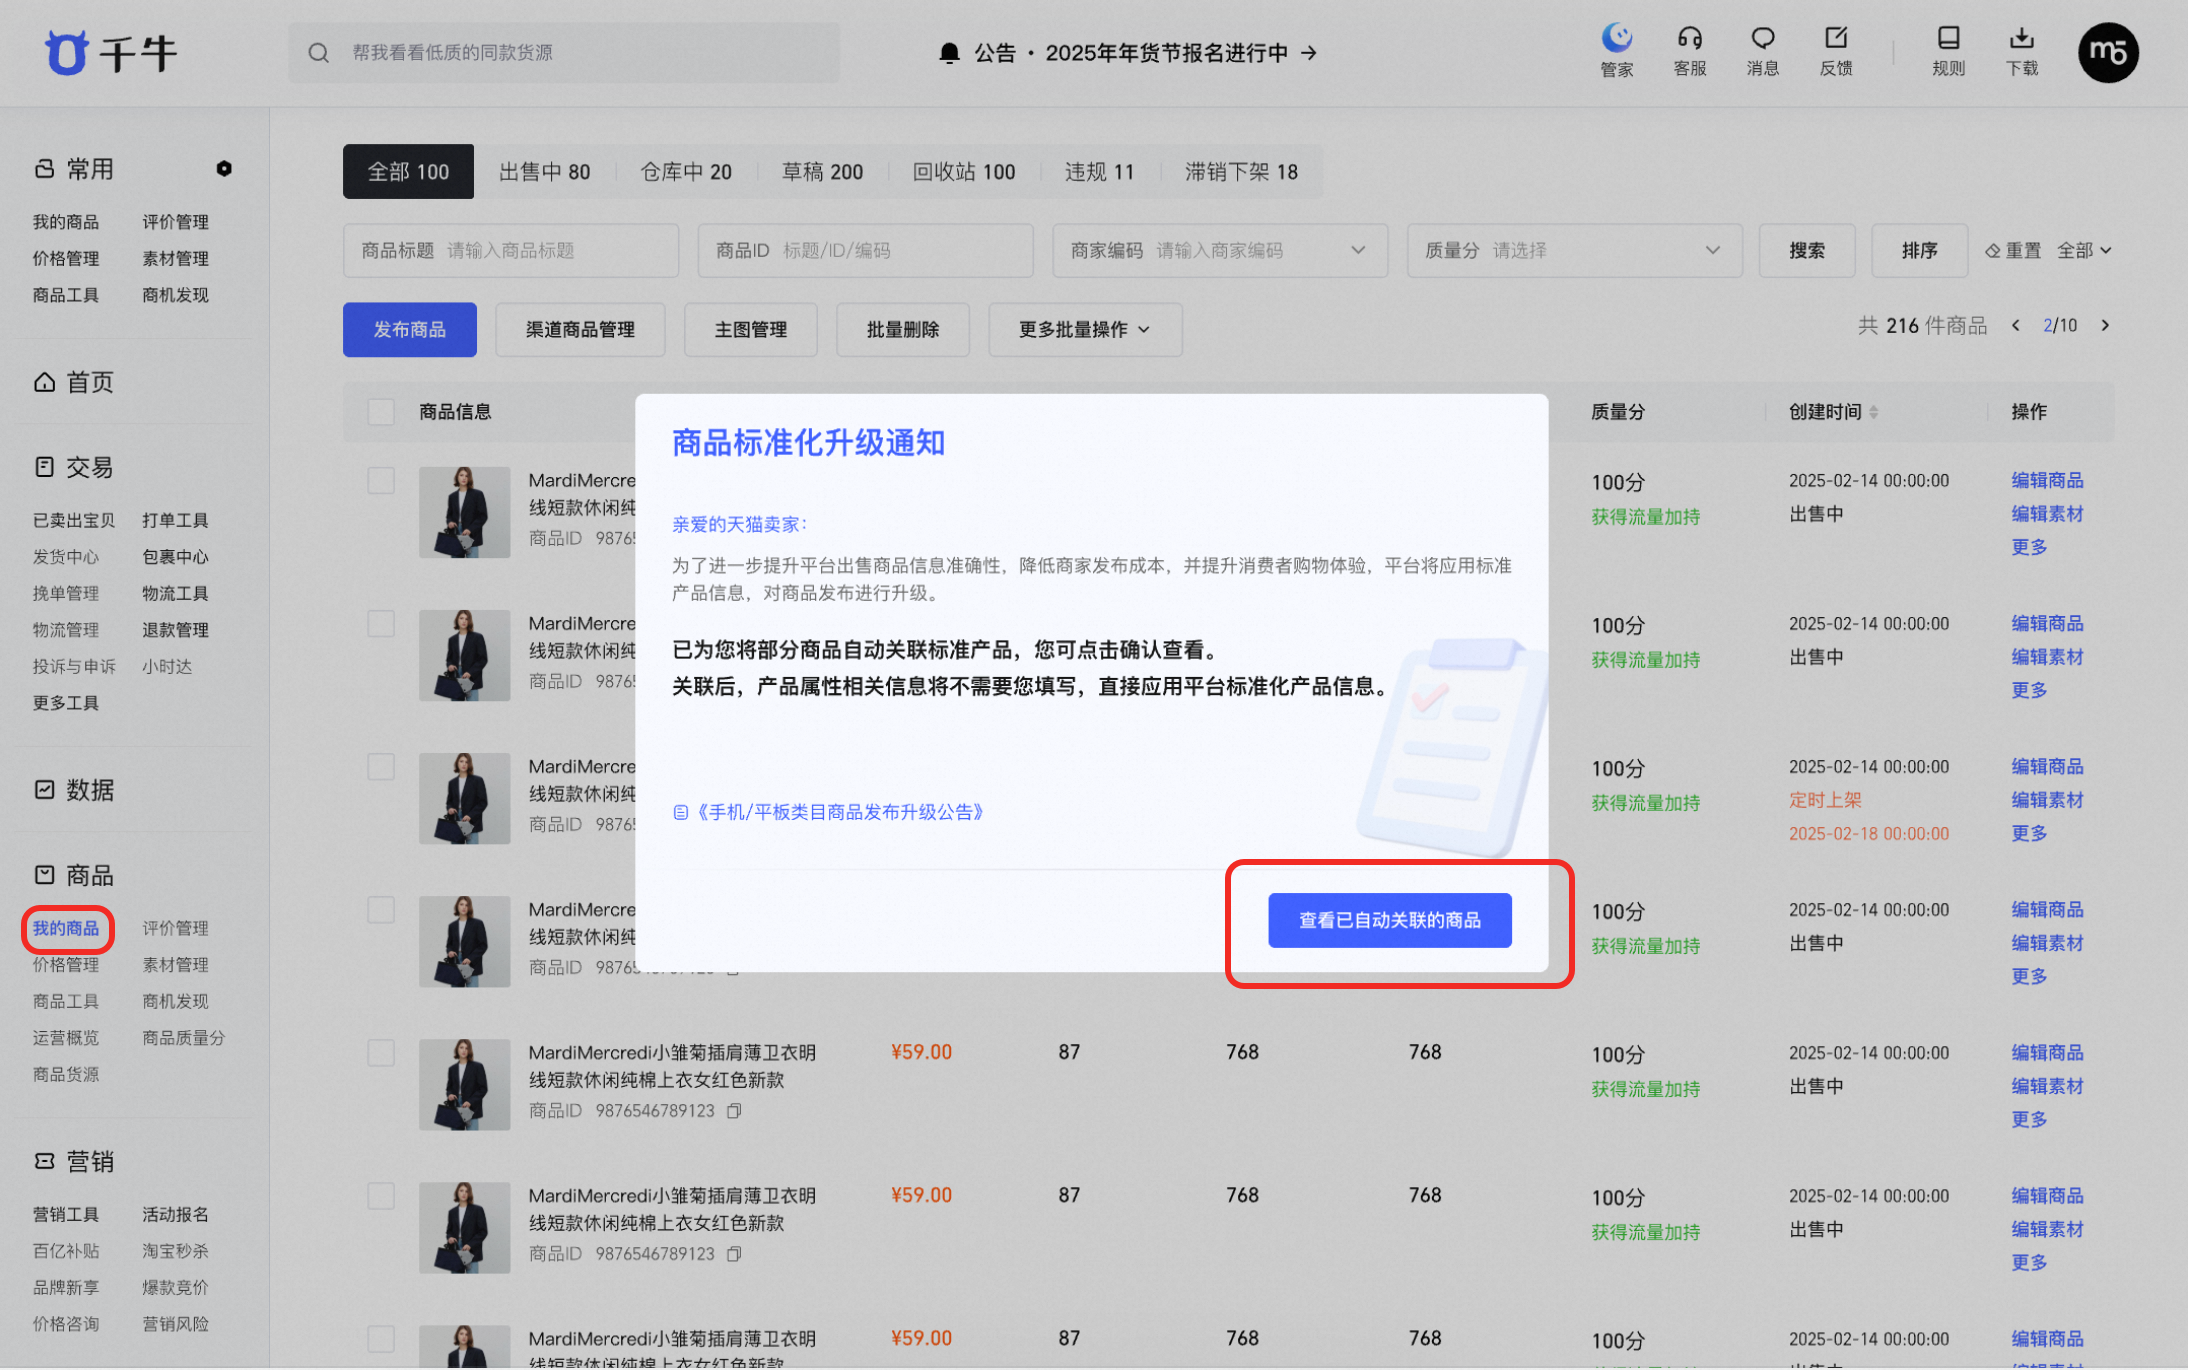Click 编辑素材 in second row
2188x1370 pixels.
tap(2047, 657)
